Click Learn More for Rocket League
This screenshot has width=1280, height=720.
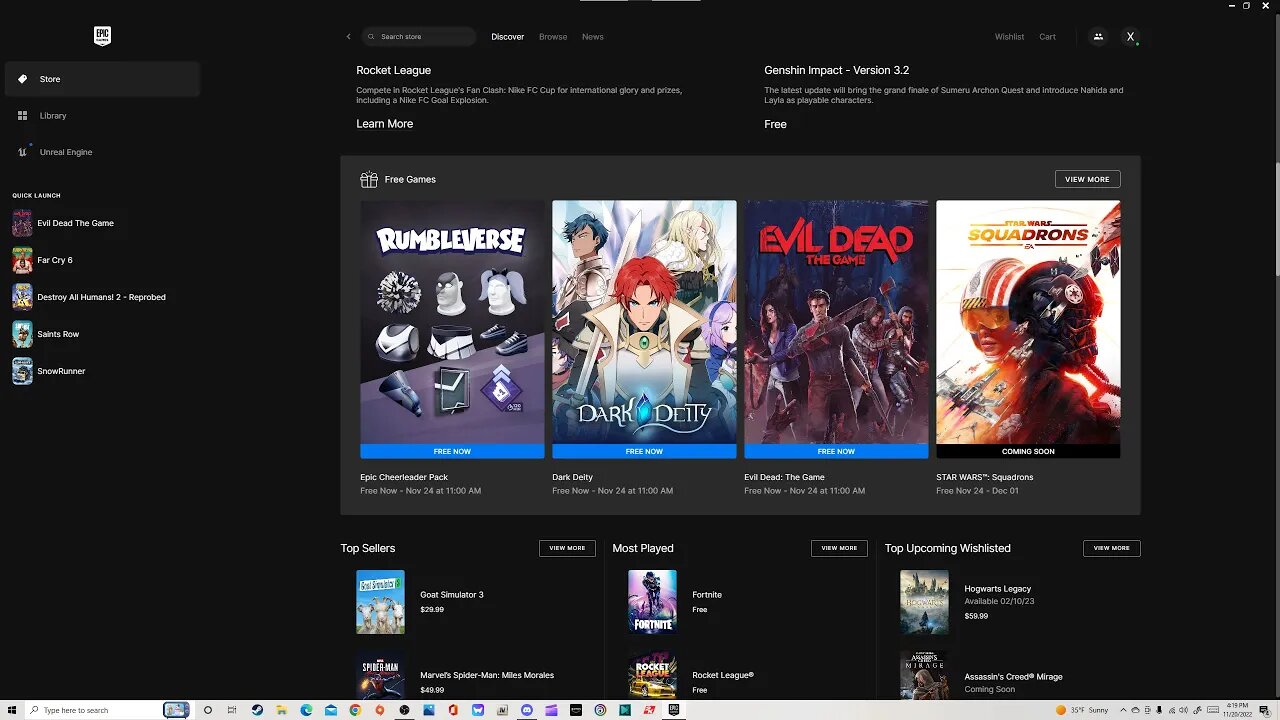(385, 124)
